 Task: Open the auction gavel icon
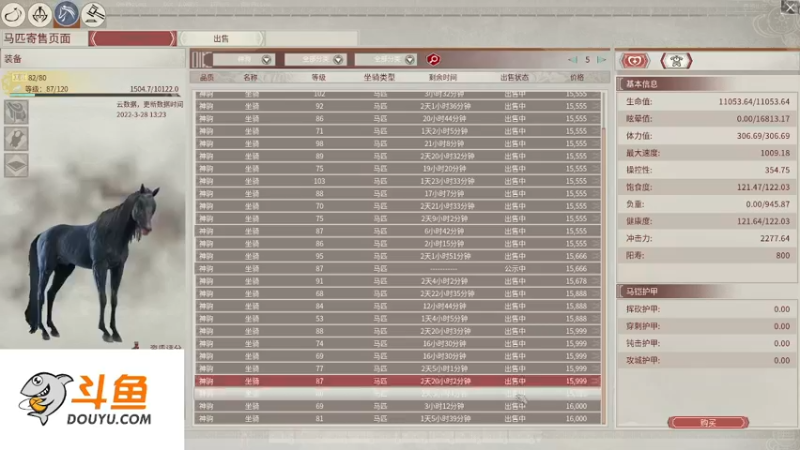click(x=93, y=14)
